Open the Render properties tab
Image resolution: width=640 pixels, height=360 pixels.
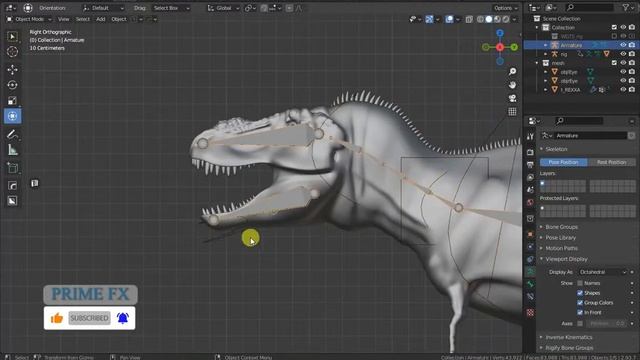(530, 152)
